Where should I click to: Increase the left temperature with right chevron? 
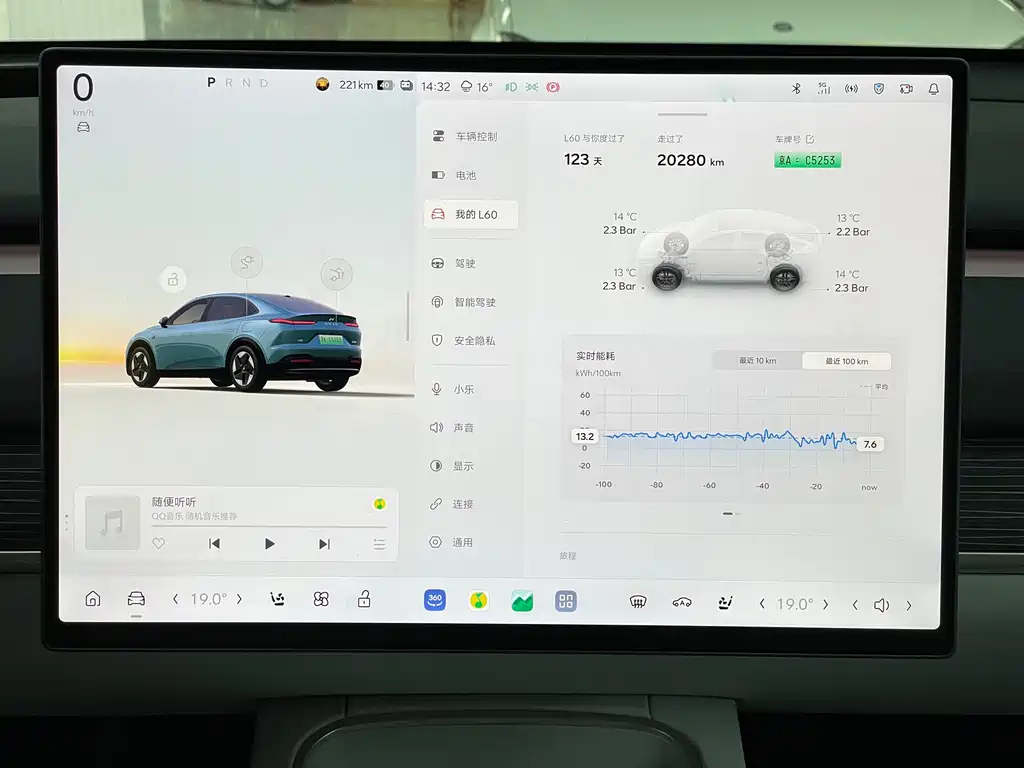(240, 600)
